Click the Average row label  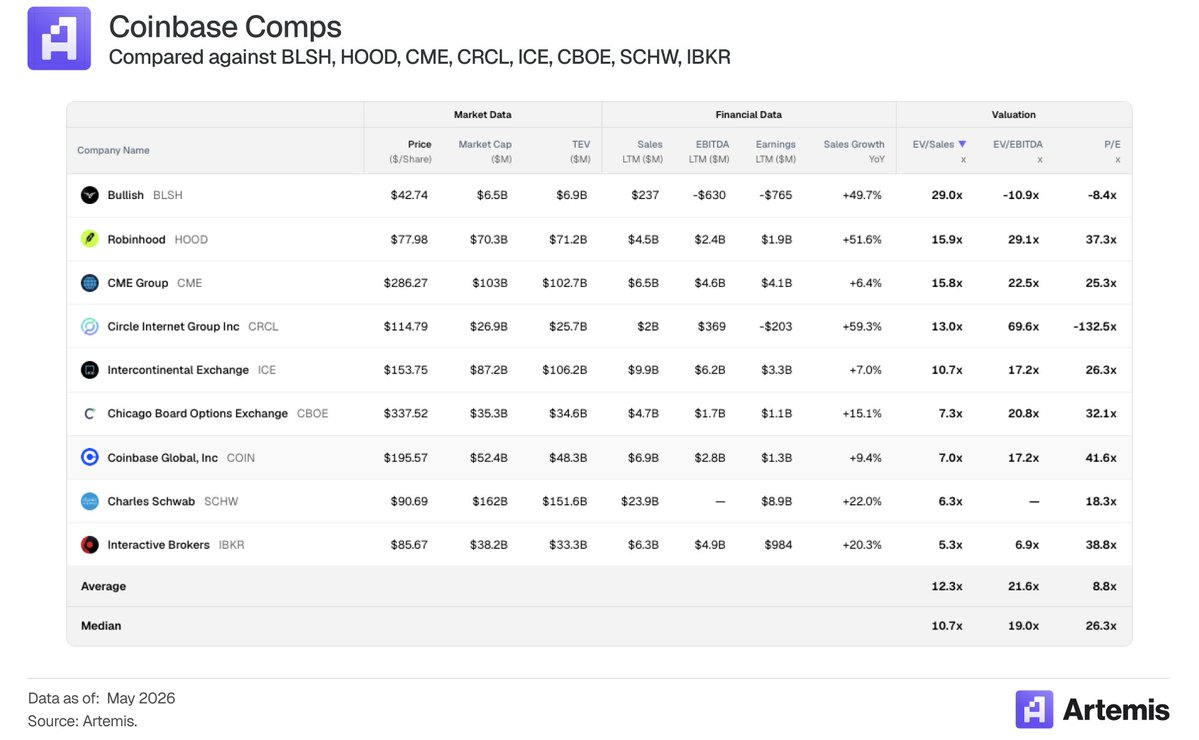(x=103, y=586)
